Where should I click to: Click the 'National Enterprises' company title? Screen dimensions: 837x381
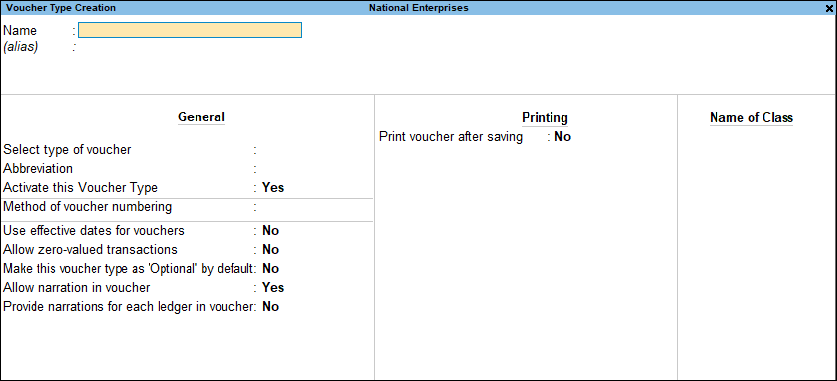click(418, 8)
